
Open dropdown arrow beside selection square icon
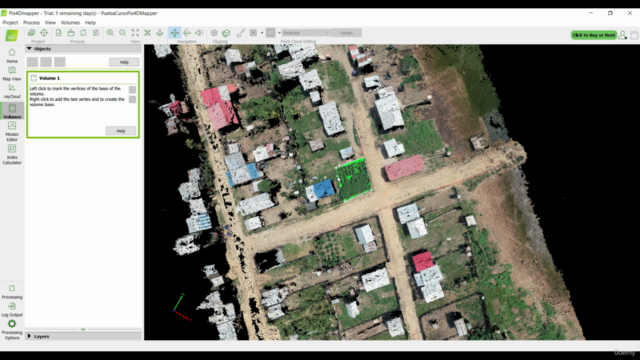tap(262, 33)
